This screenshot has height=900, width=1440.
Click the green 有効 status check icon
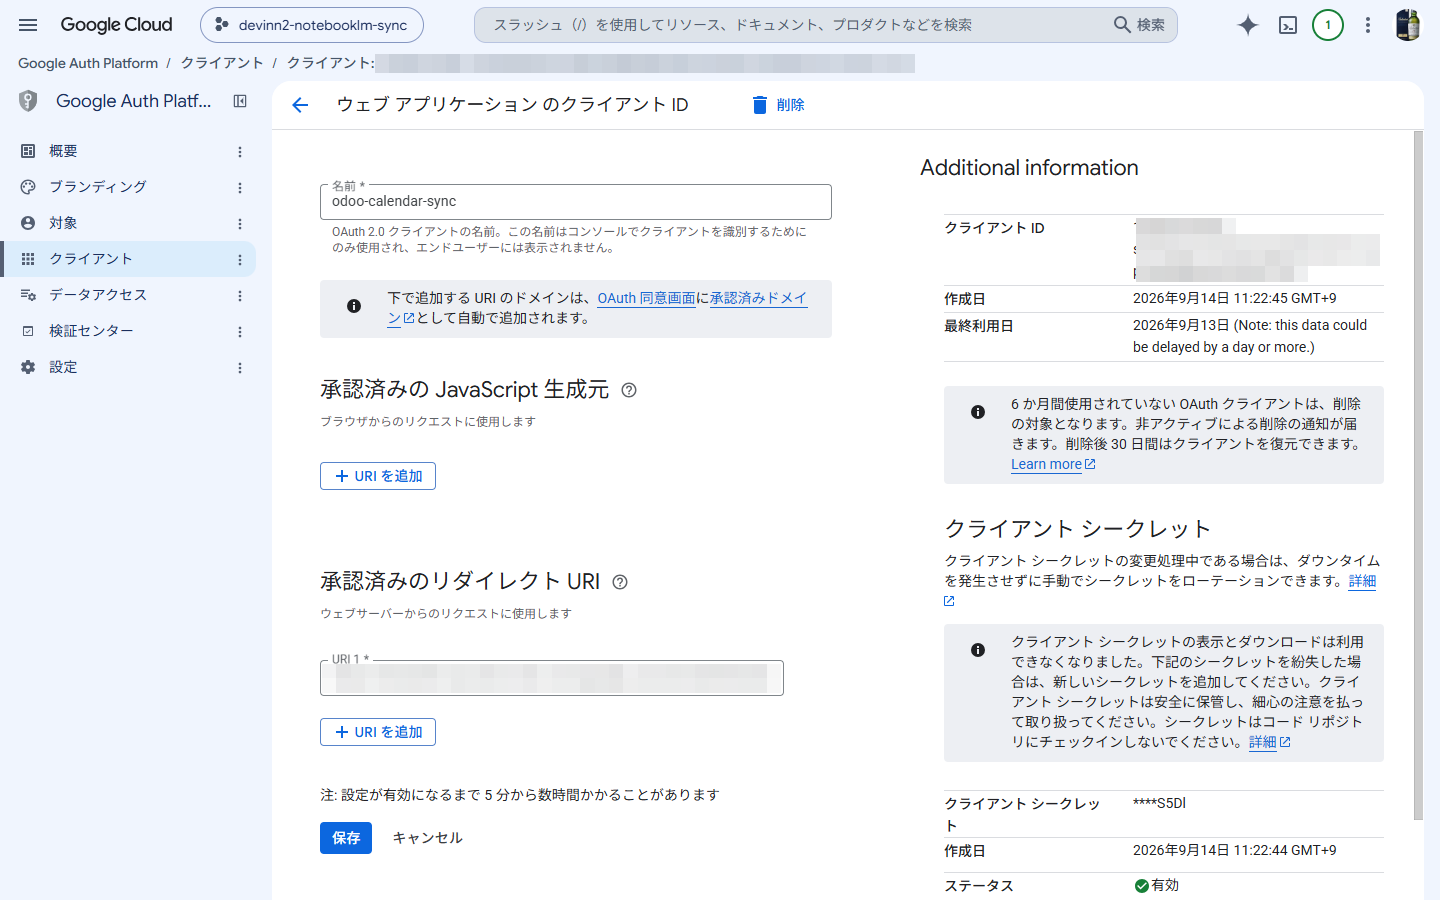pyautogui.click(x=1141, y=885)
